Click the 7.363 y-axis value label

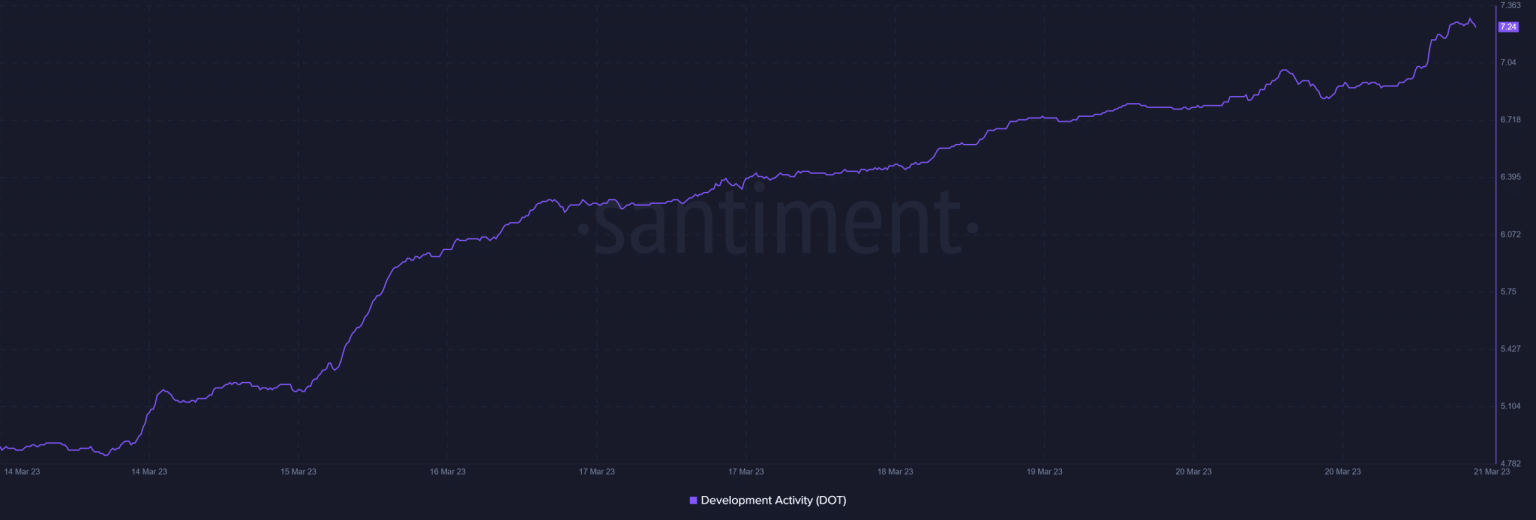(x=1510, y=6)
